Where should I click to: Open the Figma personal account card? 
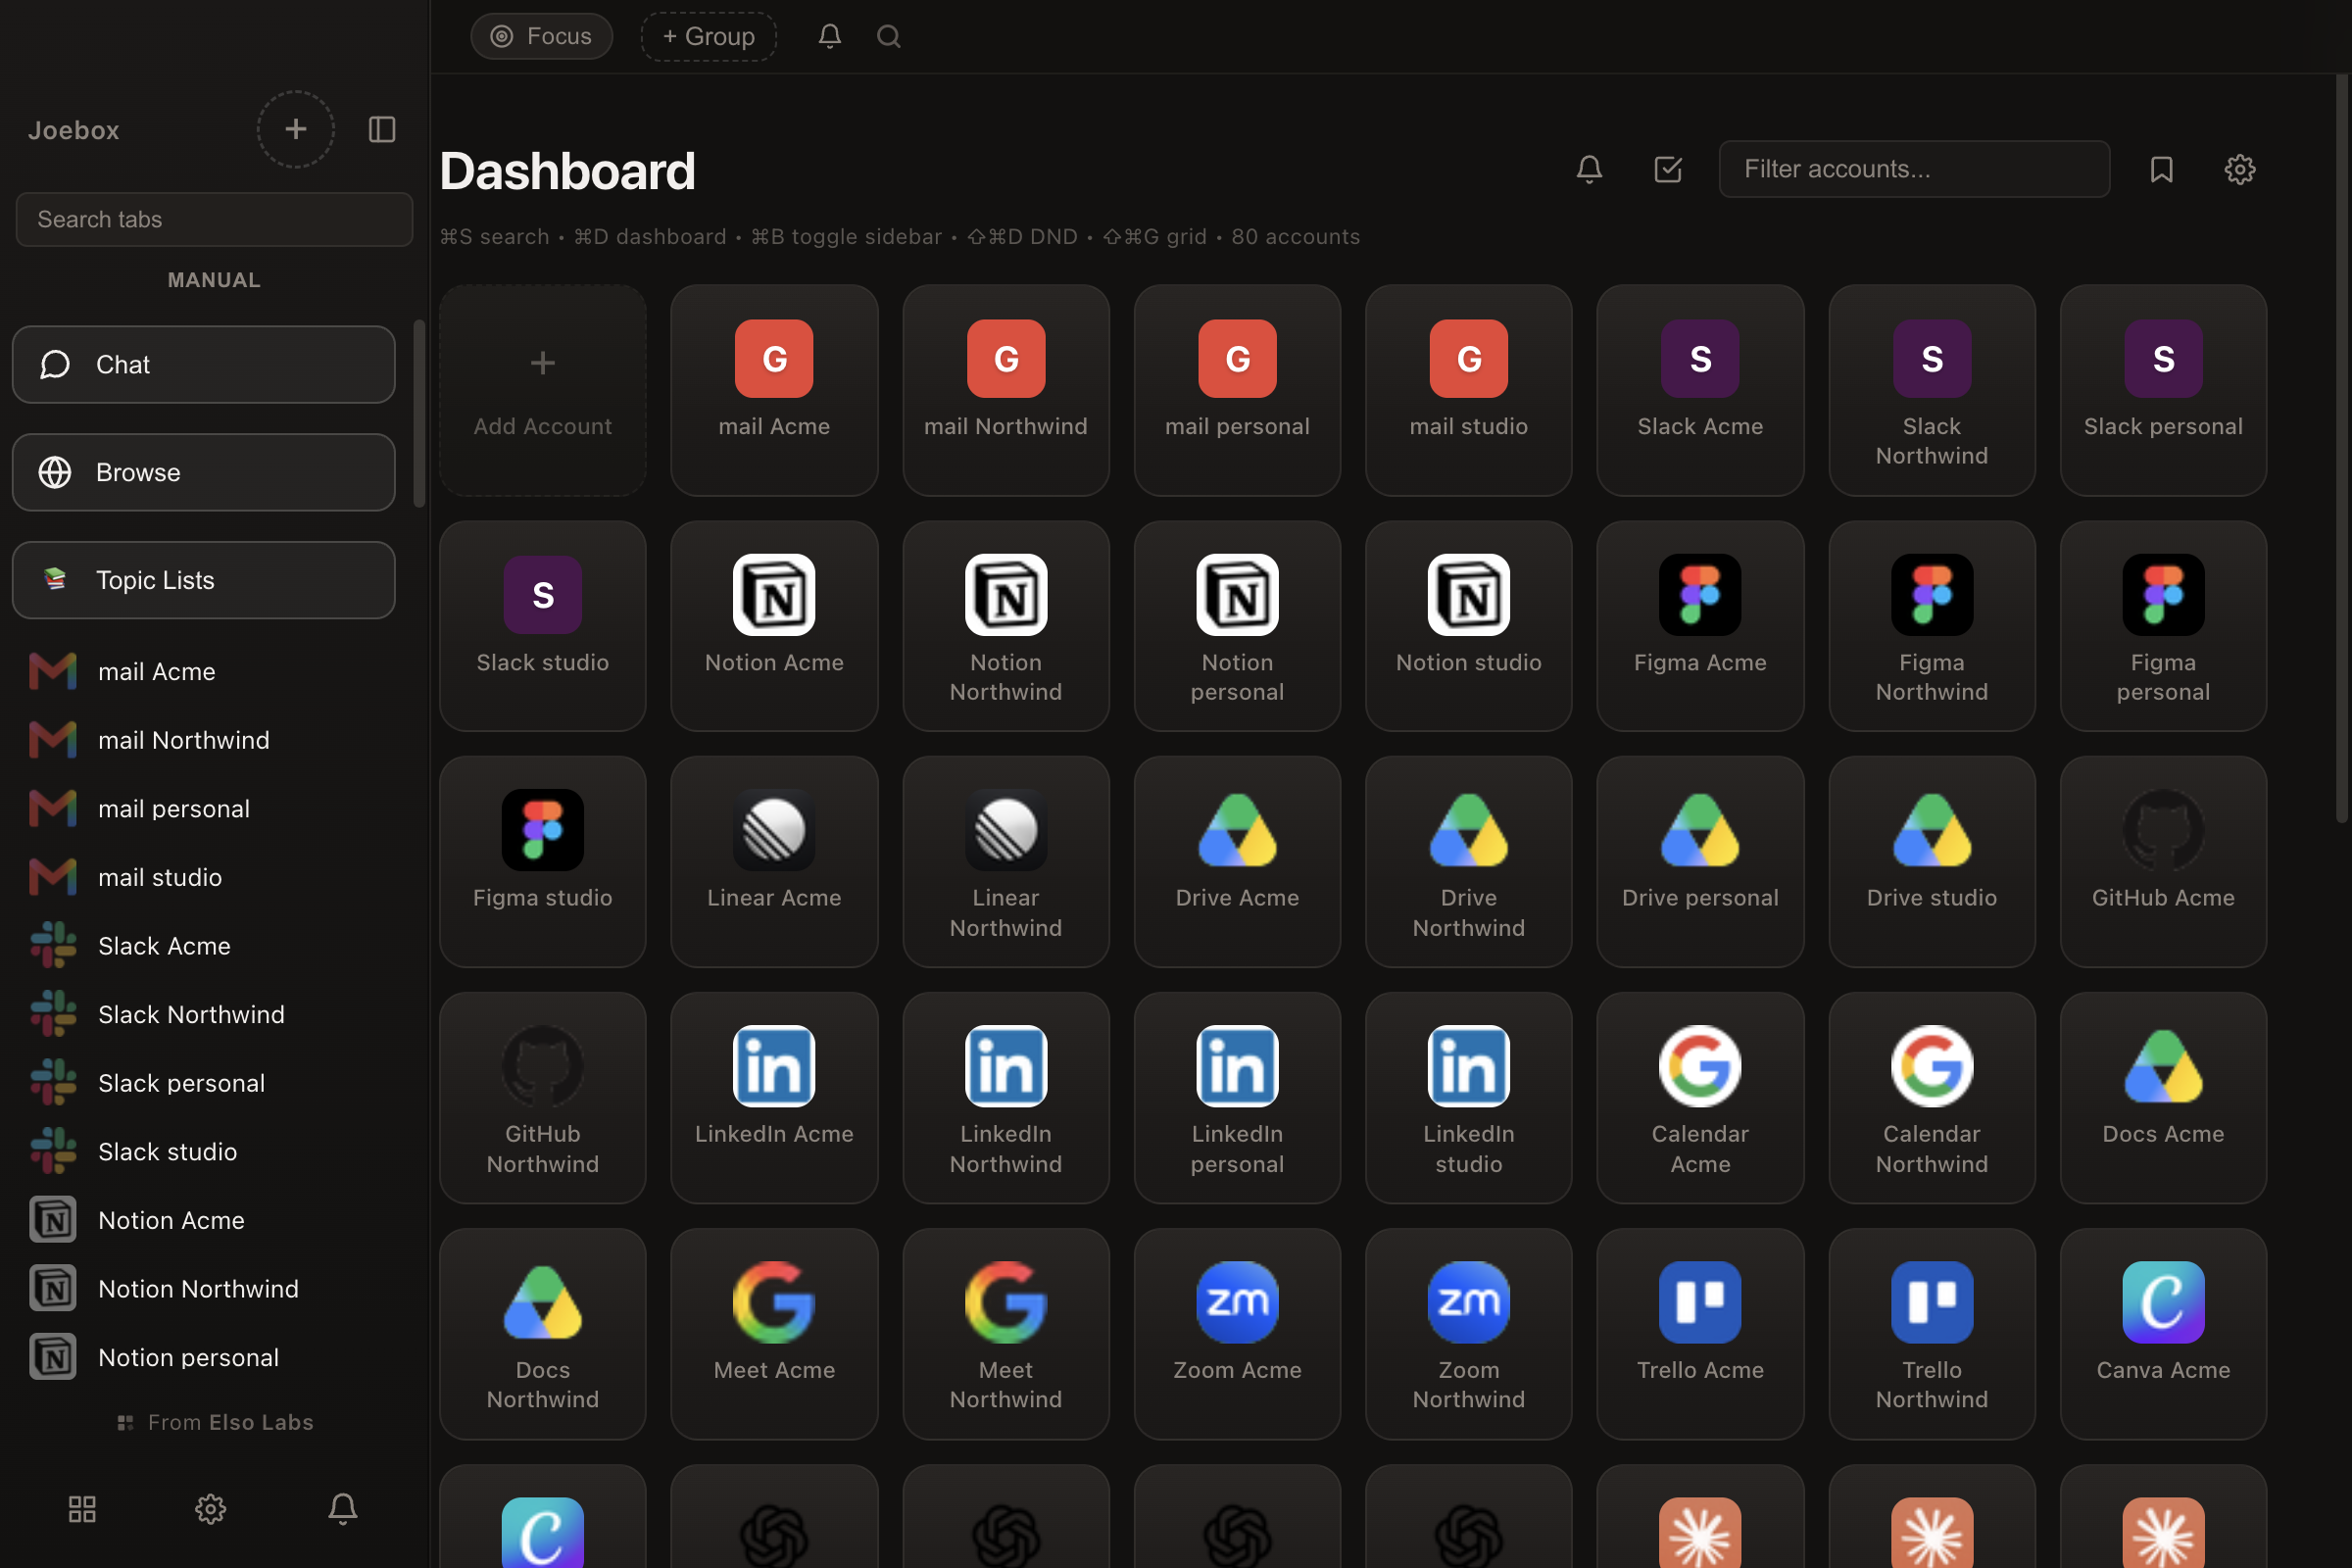click(2163, 626)
